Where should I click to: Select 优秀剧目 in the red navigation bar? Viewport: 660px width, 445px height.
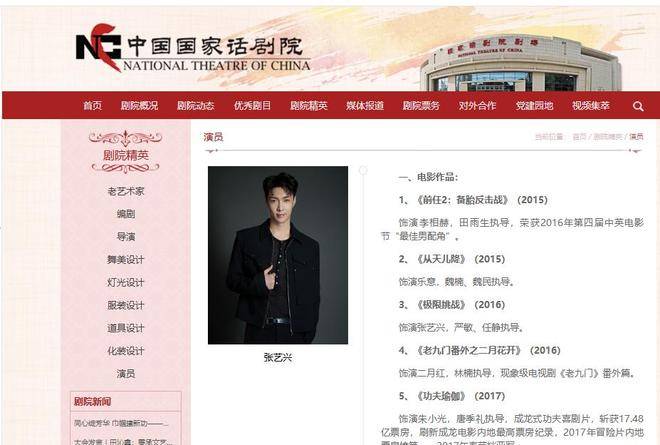pyautogui.click(x=253, y=106)
